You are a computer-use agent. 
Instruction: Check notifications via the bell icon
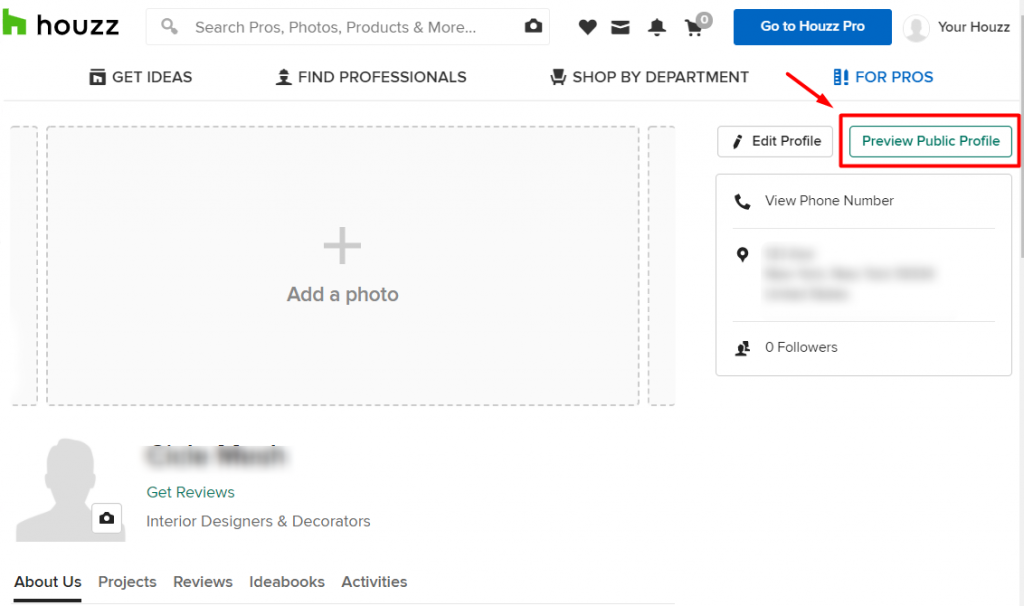(656, 28)
